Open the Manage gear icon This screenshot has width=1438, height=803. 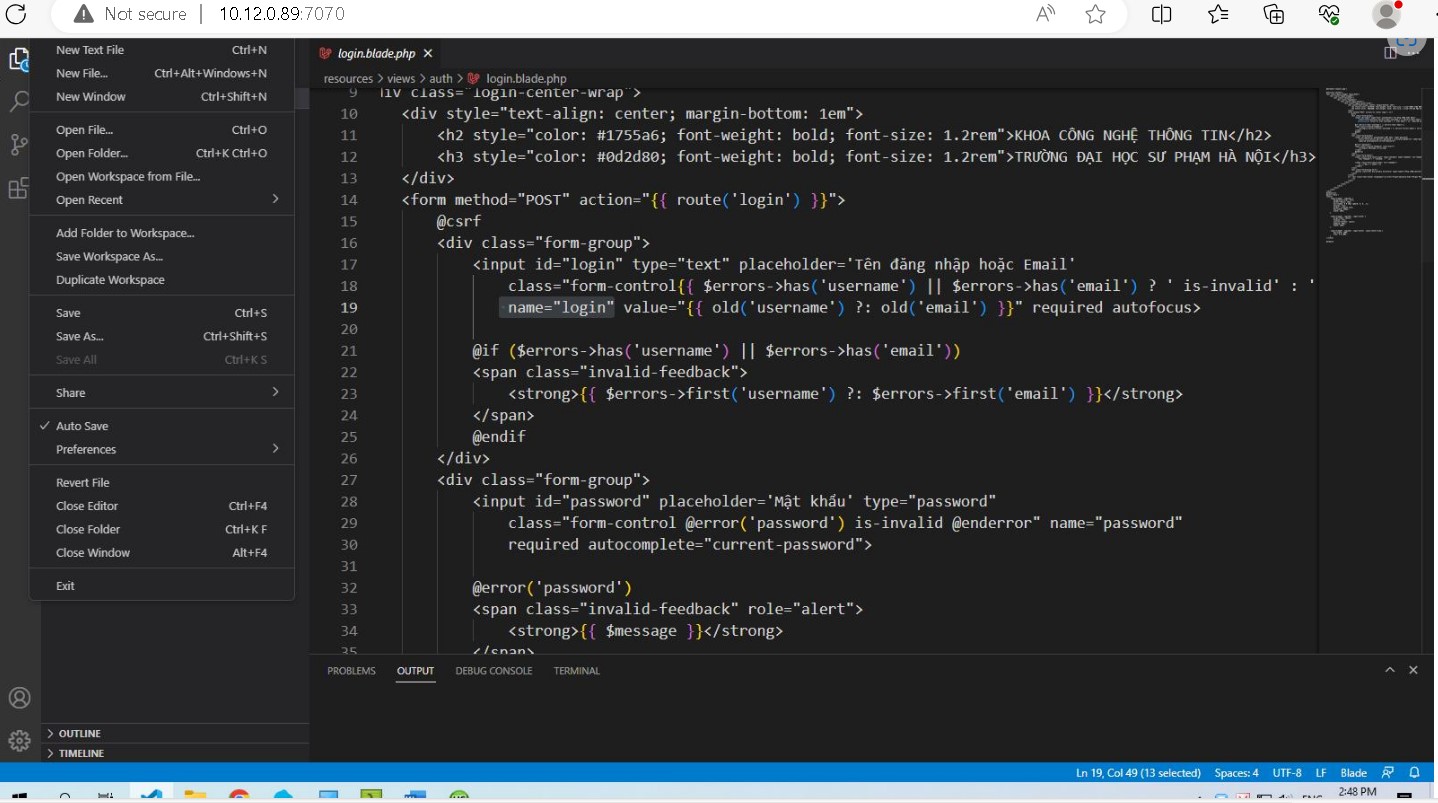coord(19,741)
